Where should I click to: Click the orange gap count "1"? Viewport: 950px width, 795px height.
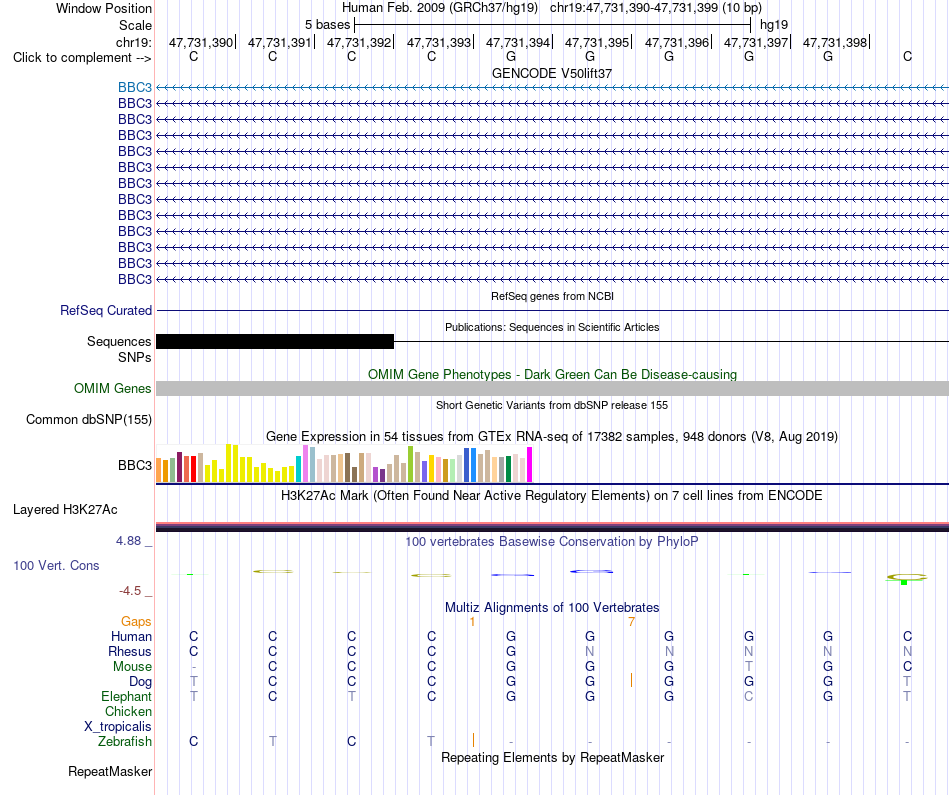[x=472, y=622]
